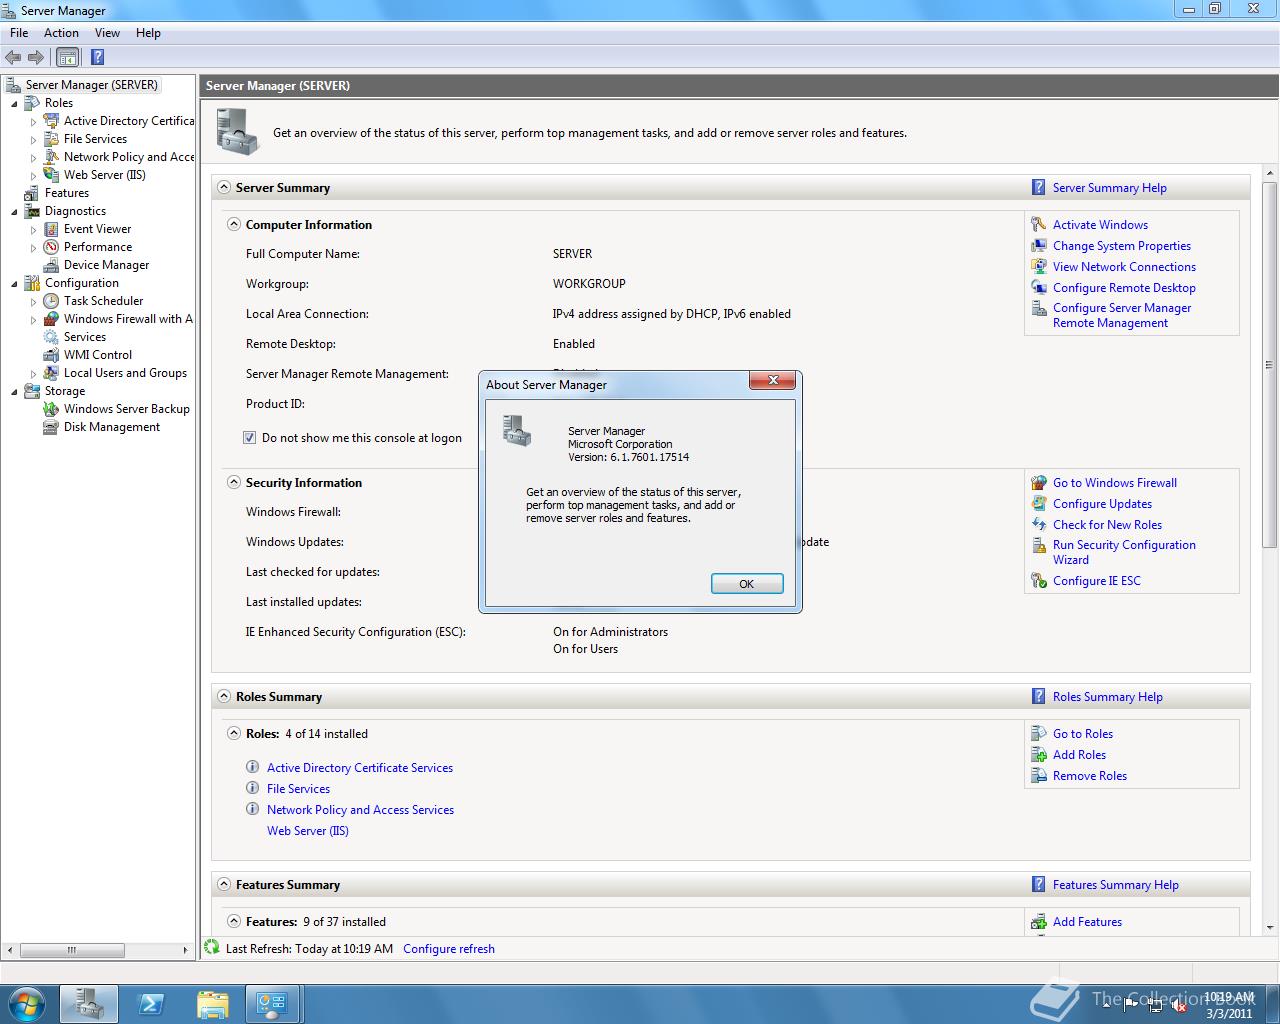The width and height of the screenshot is (1280, 1024).
Task: Collapse the Configuration tree node
Action: pyautogui.click(x=14, y=284)
